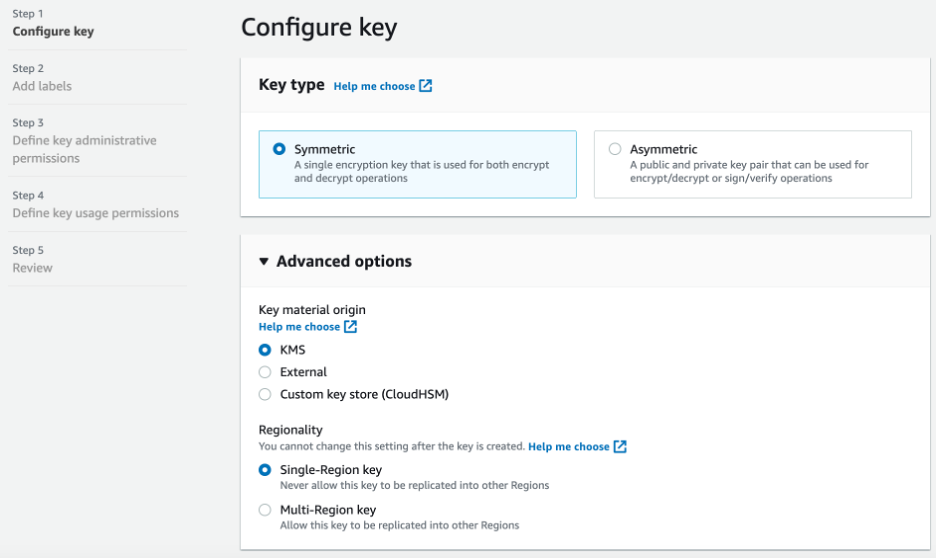Go to Step 2 Add labels
Screen dimensions: 937x558
(42, 86)
